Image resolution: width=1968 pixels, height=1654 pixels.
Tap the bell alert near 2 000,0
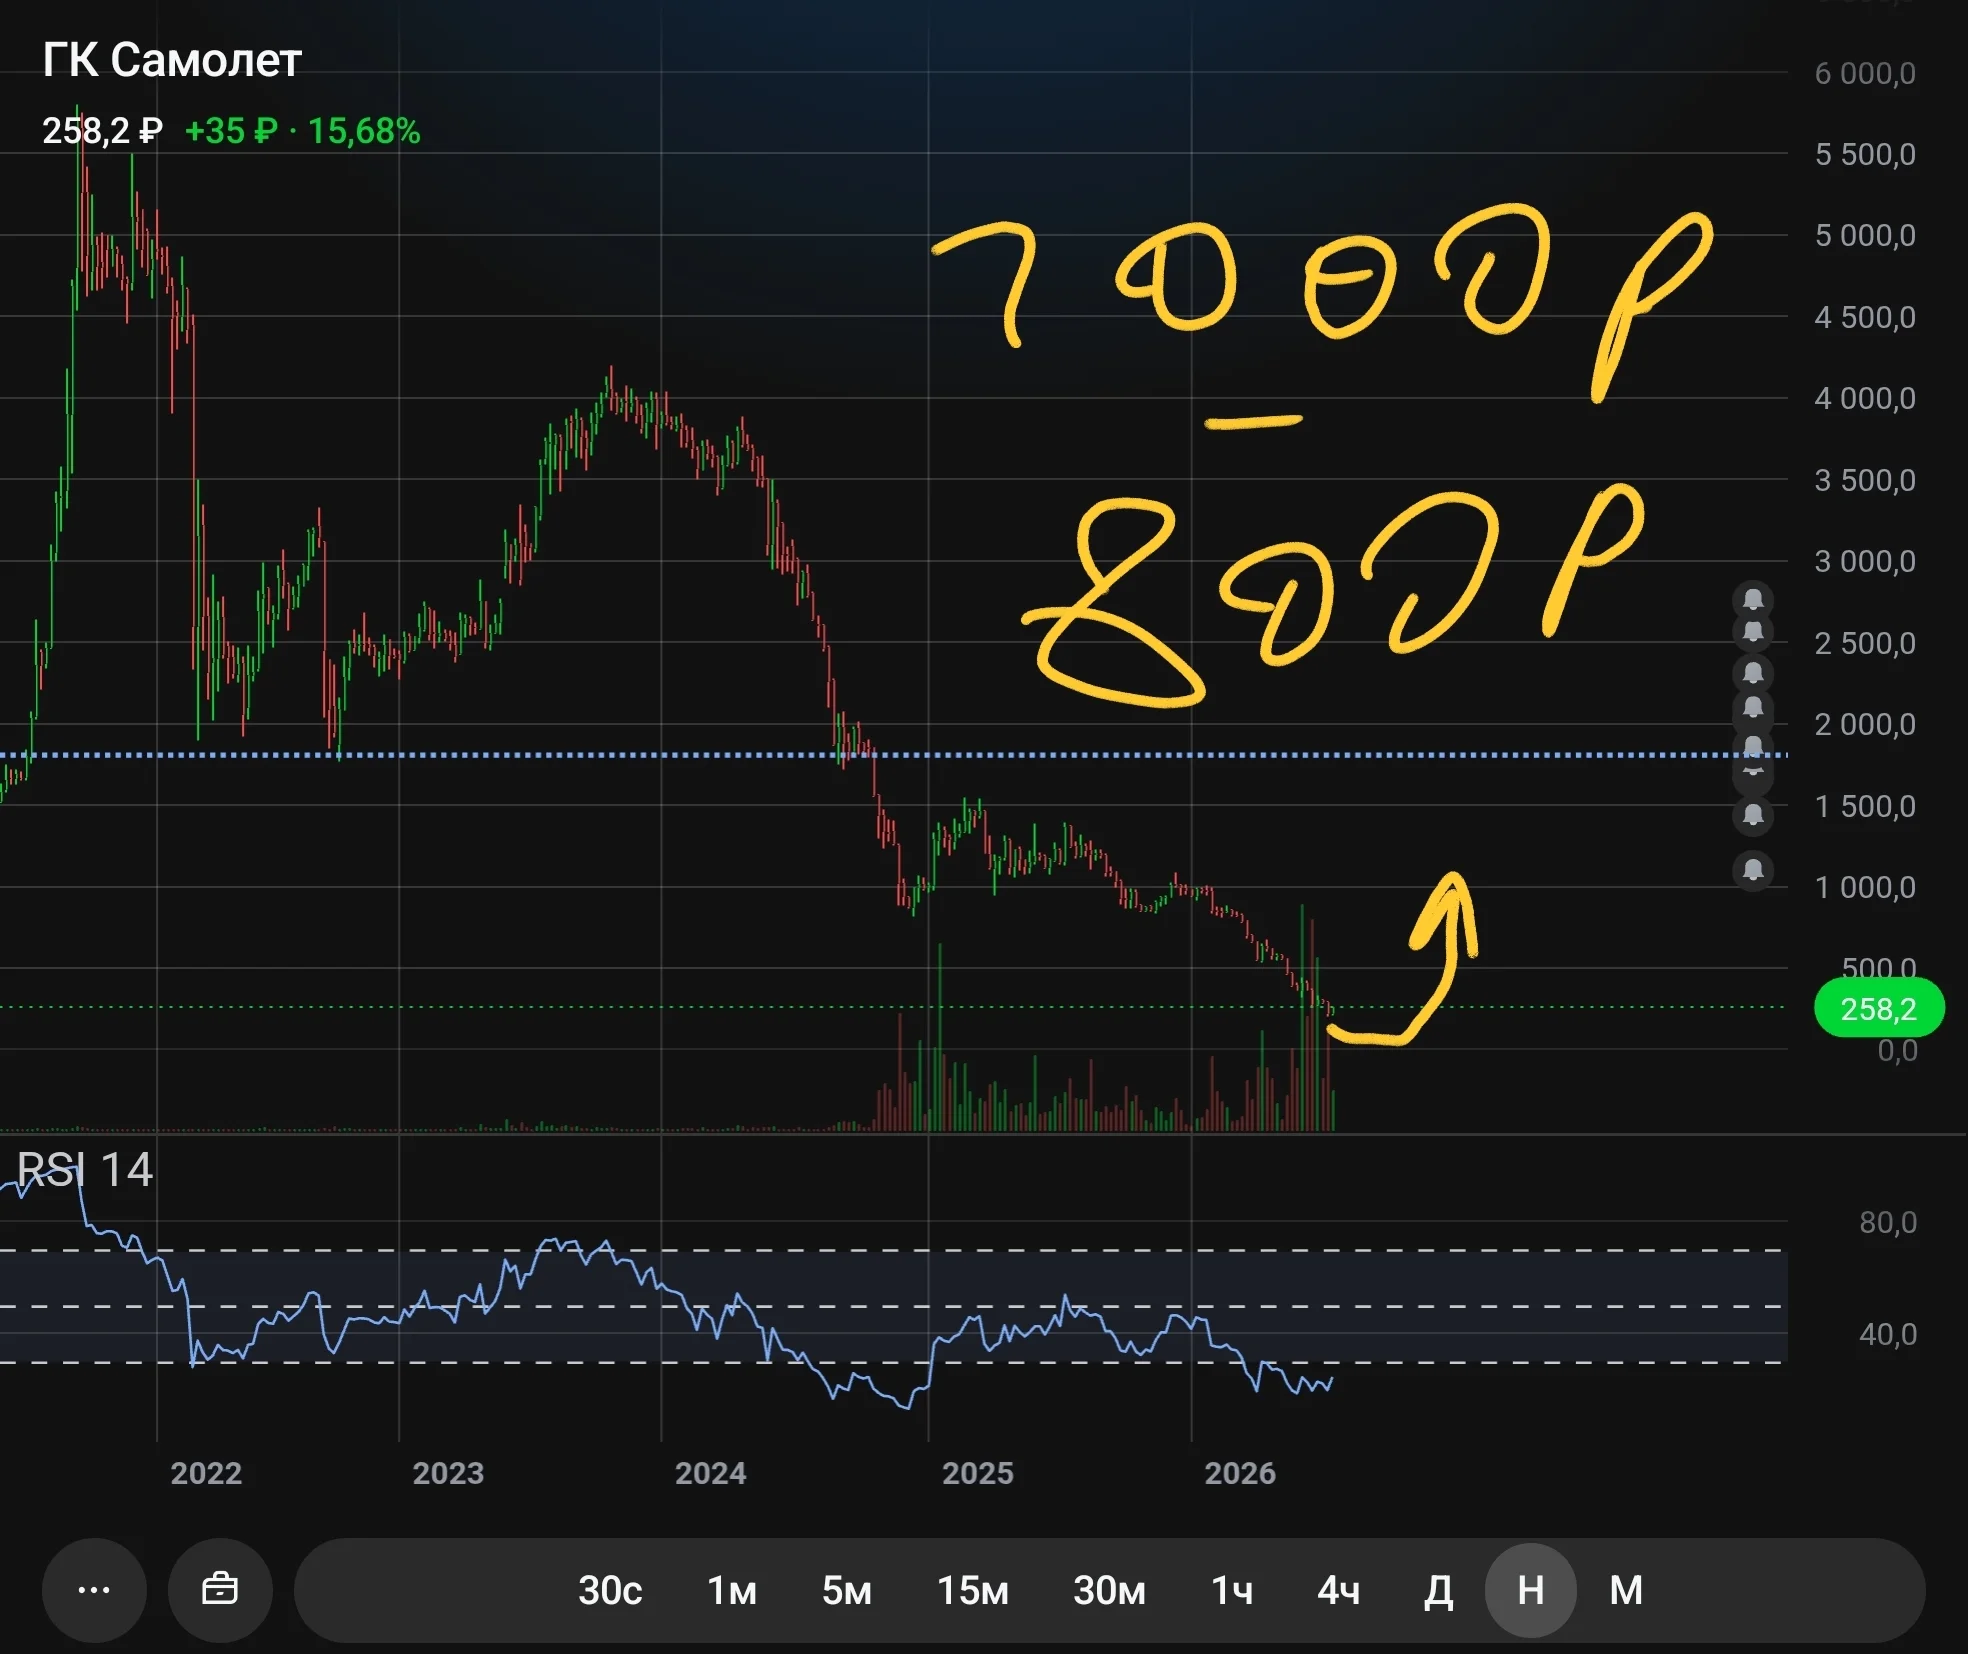tap(1753, 708)
